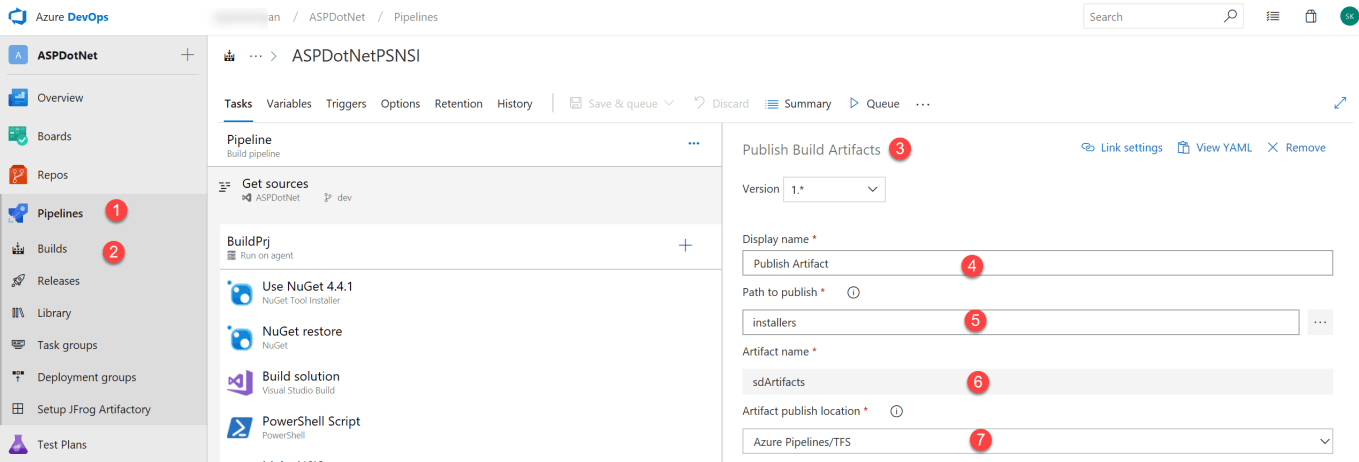Click the search magnifier icon
The width and height of the screenshot is (1359, 462).
point(1231,17)
